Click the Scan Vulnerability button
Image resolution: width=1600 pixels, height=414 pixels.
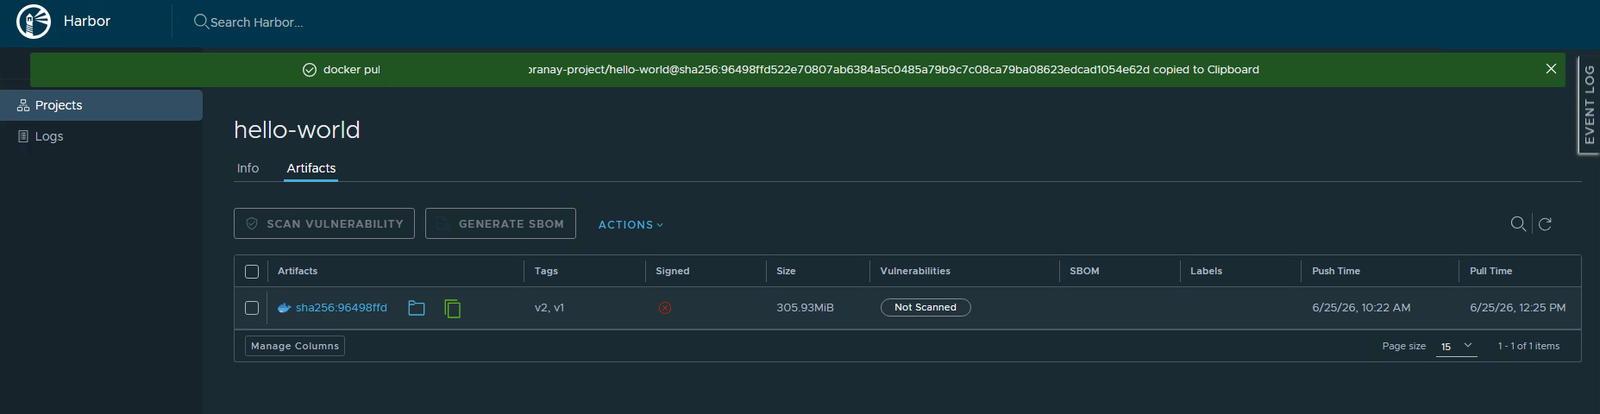pyautogui.click(x=324, y=224)
